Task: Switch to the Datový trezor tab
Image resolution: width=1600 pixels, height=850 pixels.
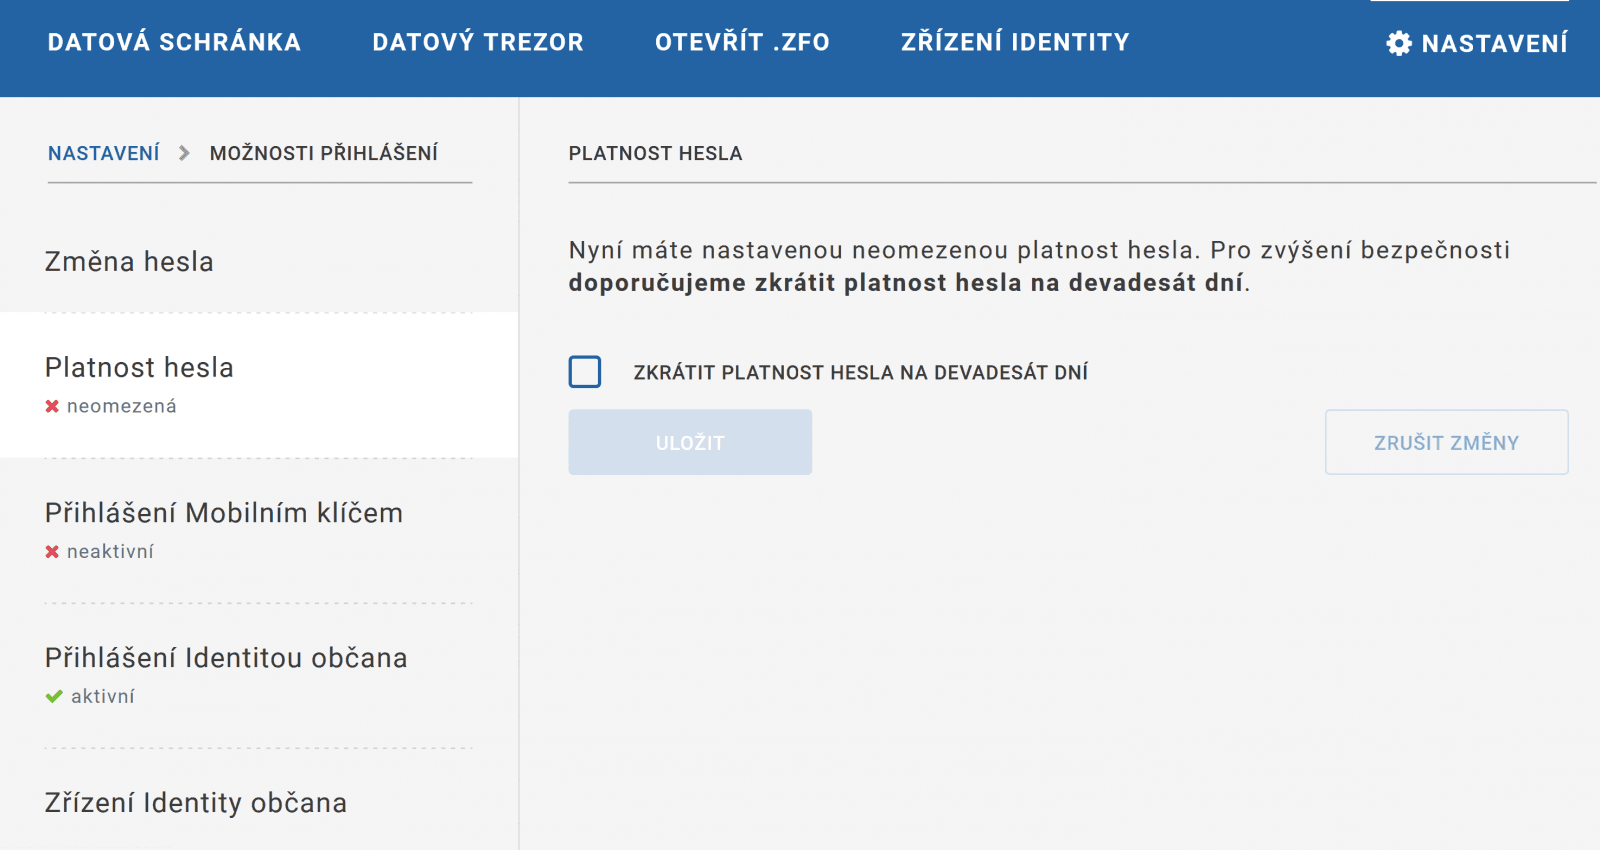Action: [478, 42]
